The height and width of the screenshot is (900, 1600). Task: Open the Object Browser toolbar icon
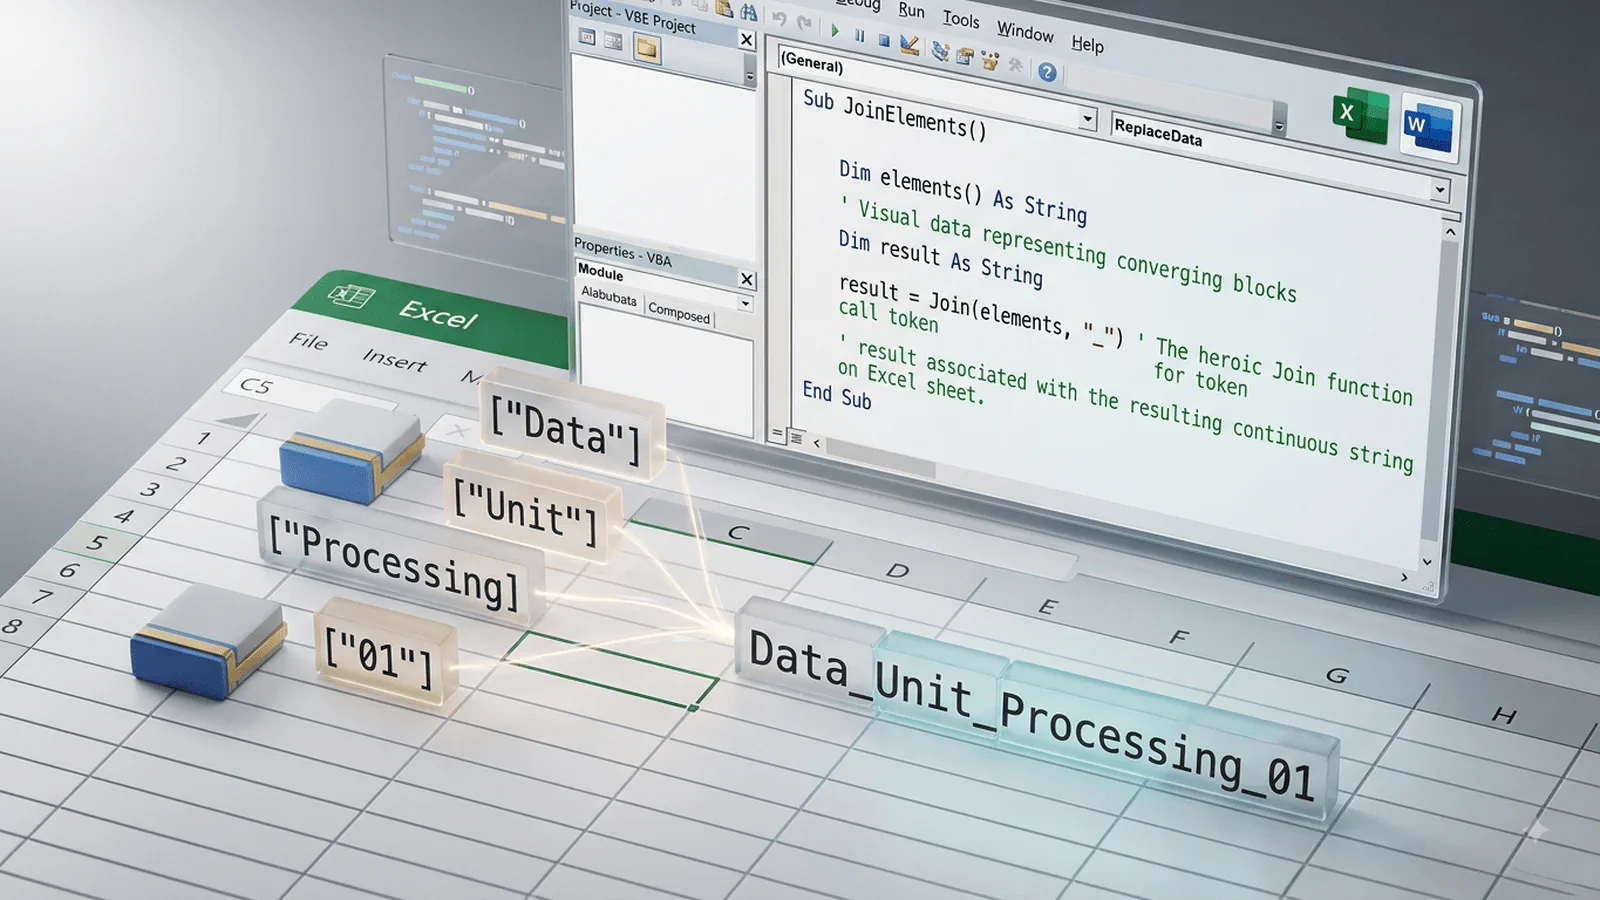[x=990, y=60]
